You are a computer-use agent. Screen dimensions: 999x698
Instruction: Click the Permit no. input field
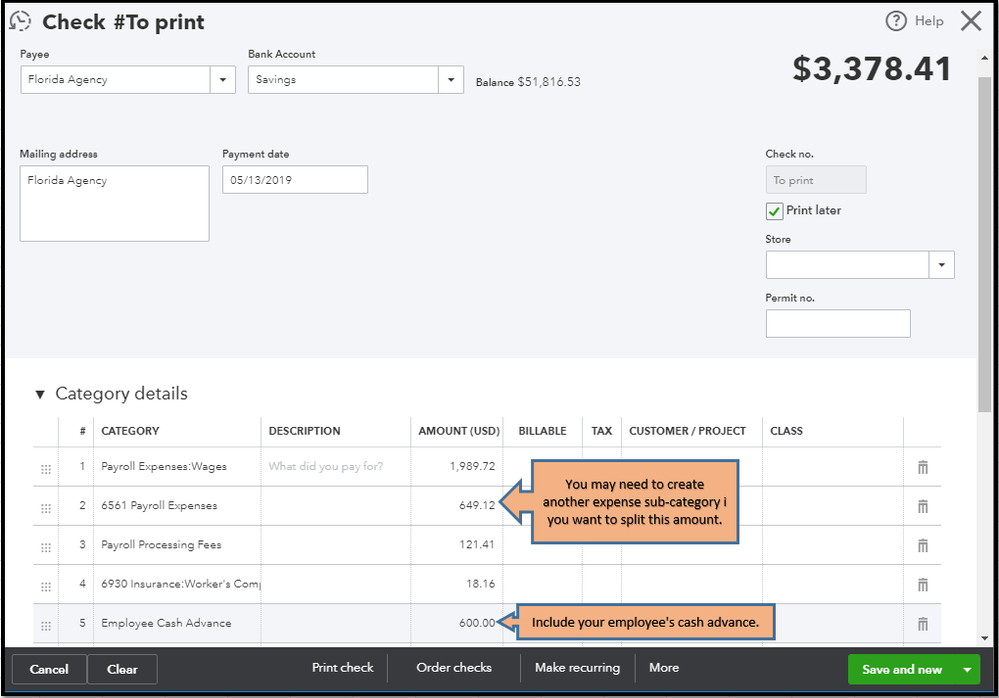(838, 324)
